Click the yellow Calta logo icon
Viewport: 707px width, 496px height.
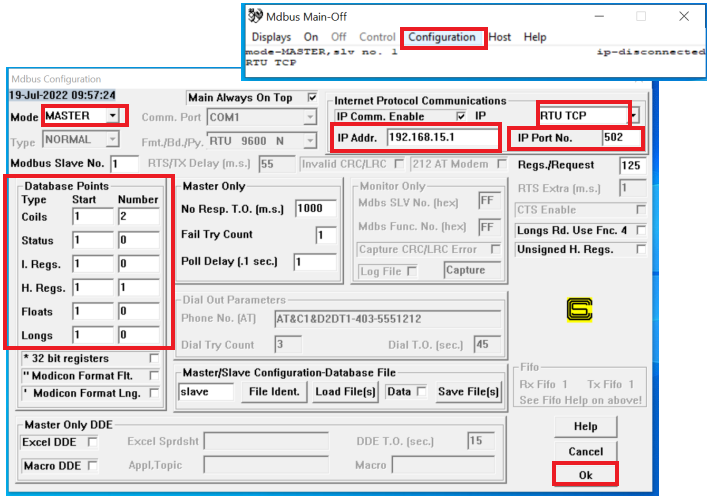coord(579,310)
